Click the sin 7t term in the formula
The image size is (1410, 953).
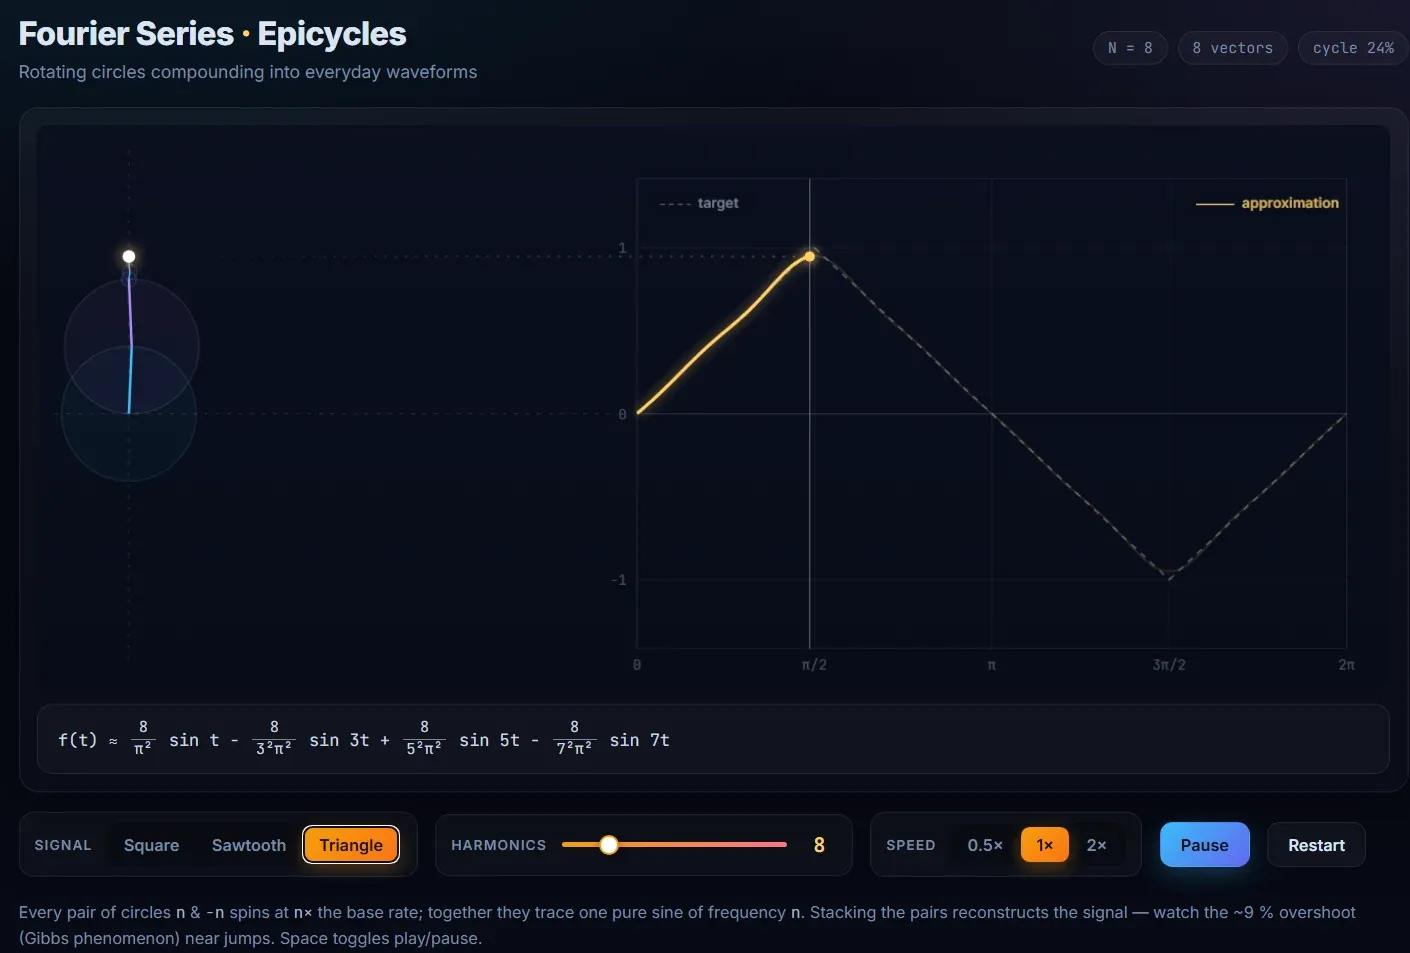point(640,740)
